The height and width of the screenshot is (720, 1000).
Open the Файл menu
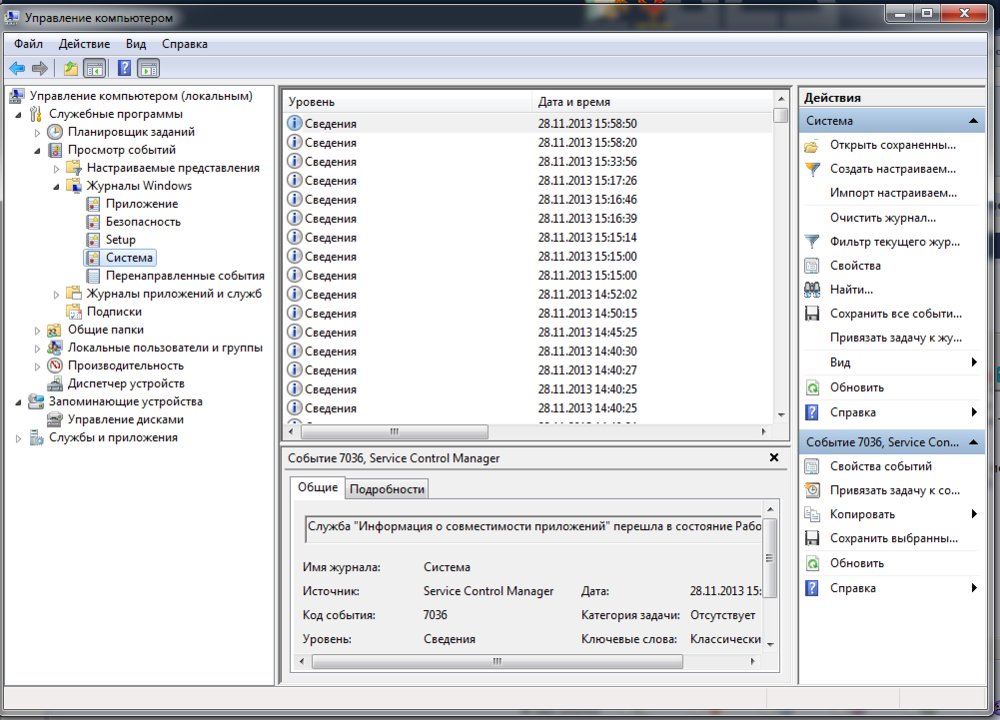[x=29, y=44]
